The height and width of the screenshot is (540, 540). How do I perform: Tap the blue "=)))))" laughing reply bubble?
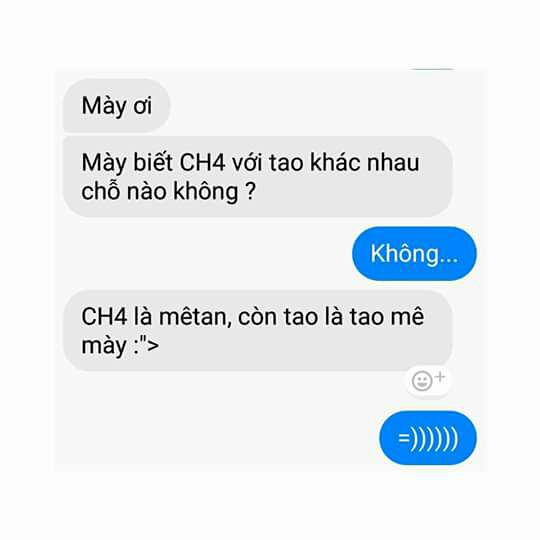coord(428,438)
